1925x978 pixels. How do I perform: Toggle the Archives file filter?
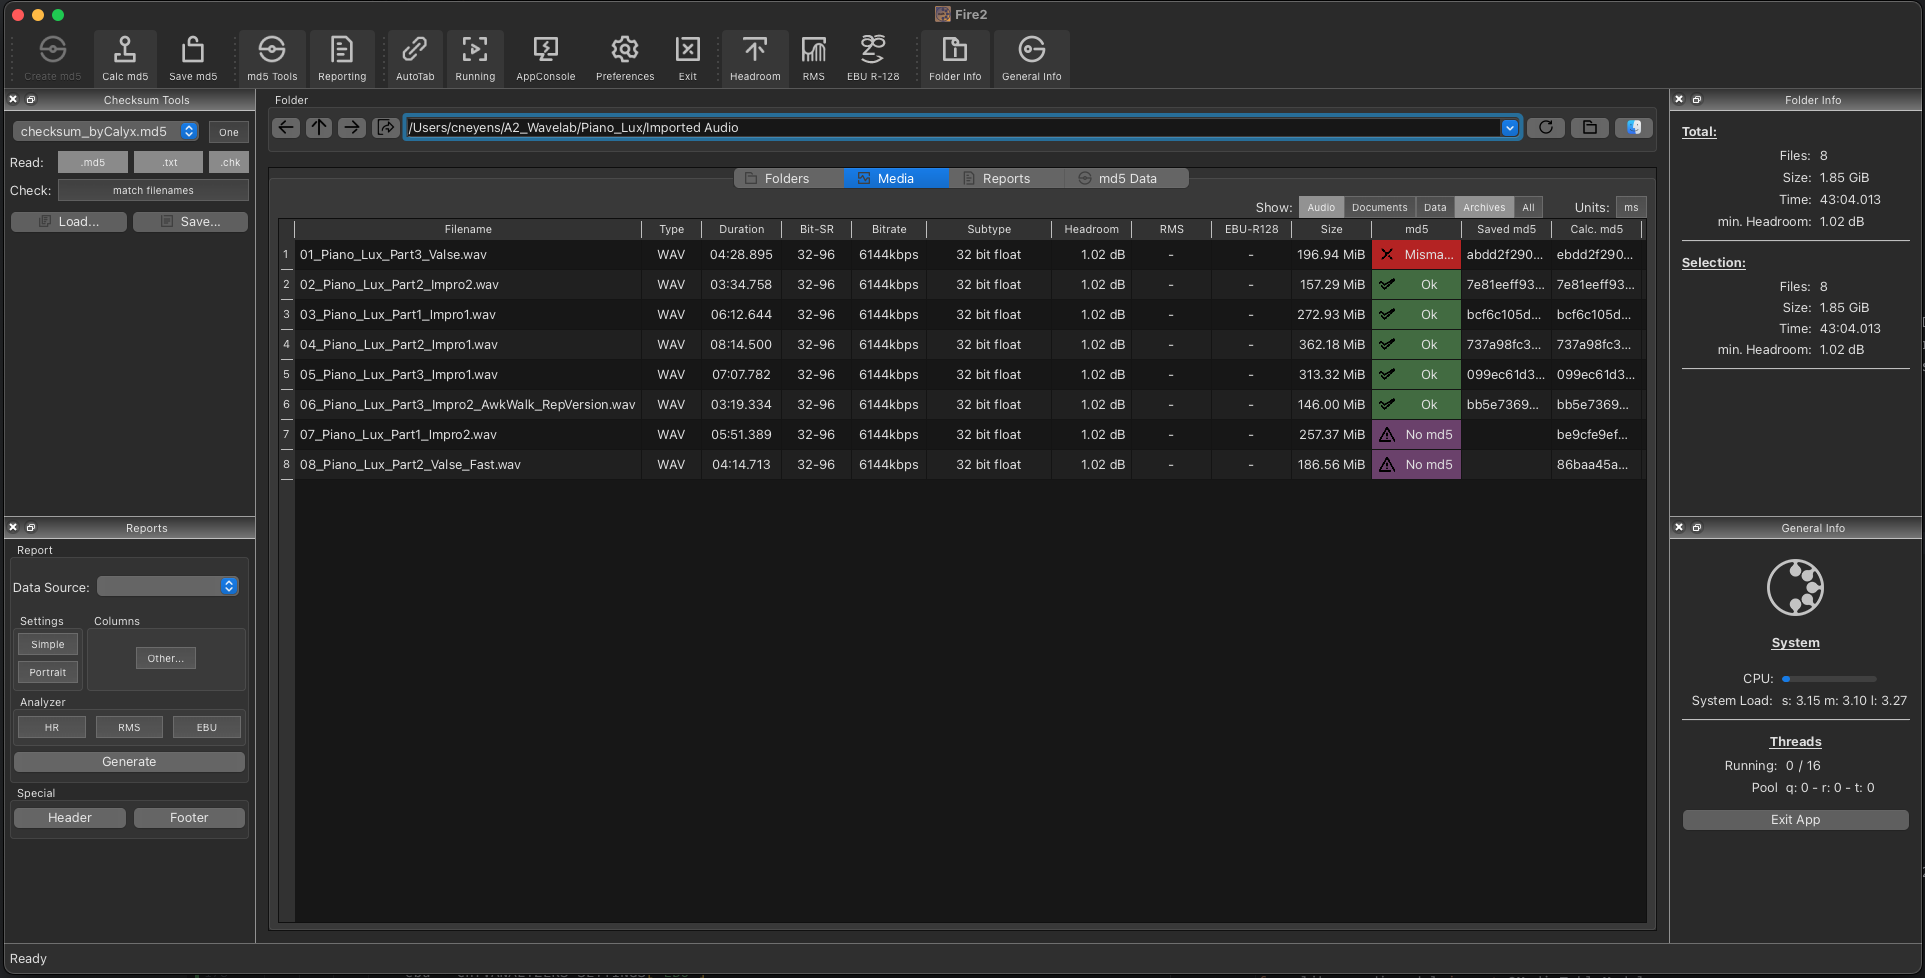[1483, 207]
